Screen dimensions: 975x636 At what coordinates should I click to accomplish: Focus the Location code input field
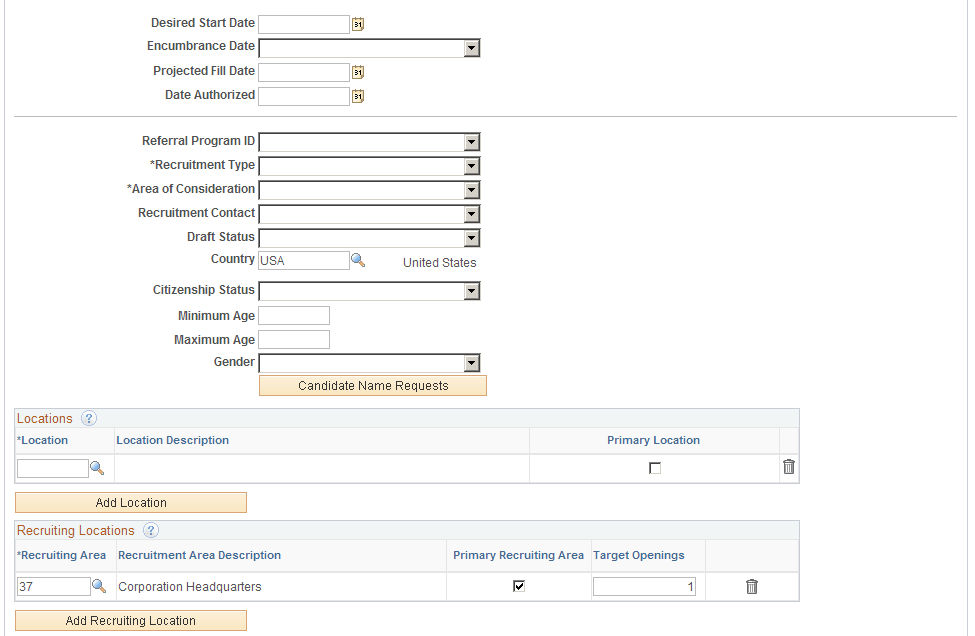(53, 468)
